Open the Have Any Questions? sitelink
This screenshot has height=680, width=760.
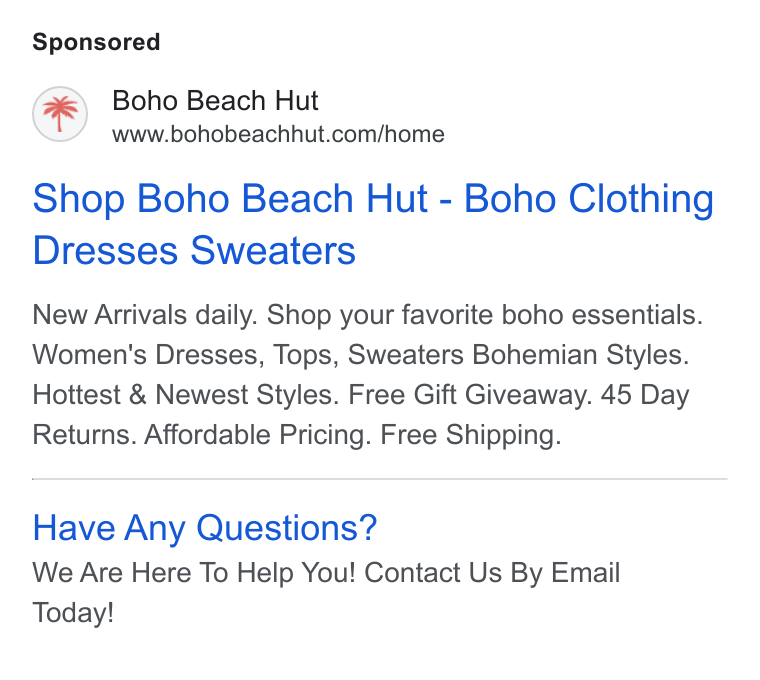(205, 528)
